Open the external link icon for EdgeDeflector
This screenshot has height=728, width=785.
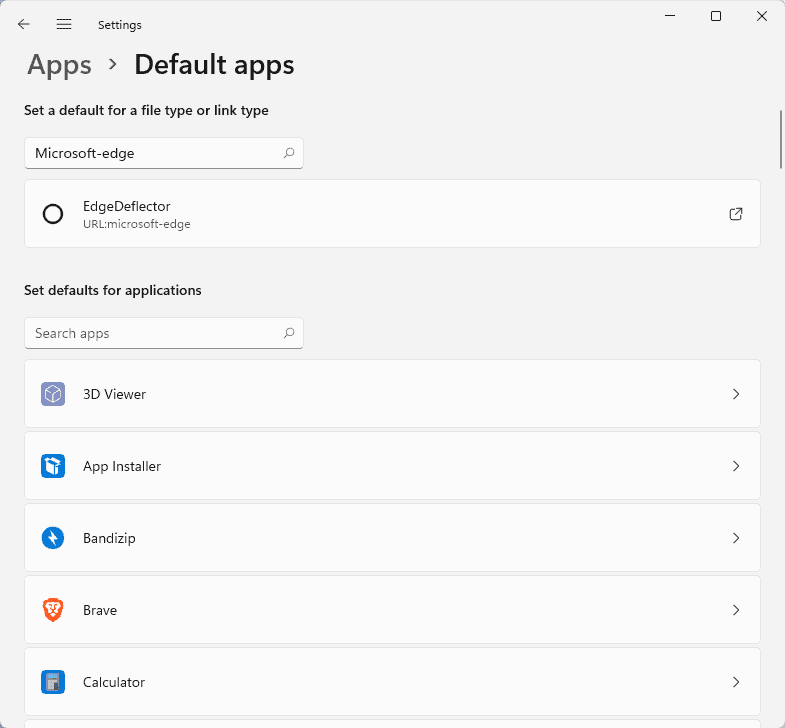point(736,214)
